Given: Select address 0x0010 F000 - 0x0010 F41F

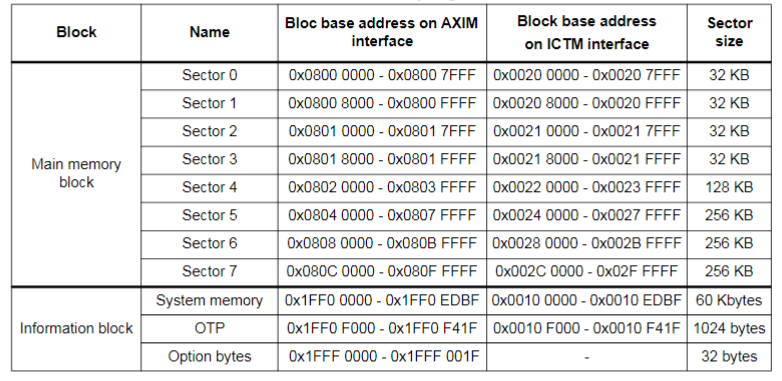Looking at the screenshot, I should tap(586, 328).
